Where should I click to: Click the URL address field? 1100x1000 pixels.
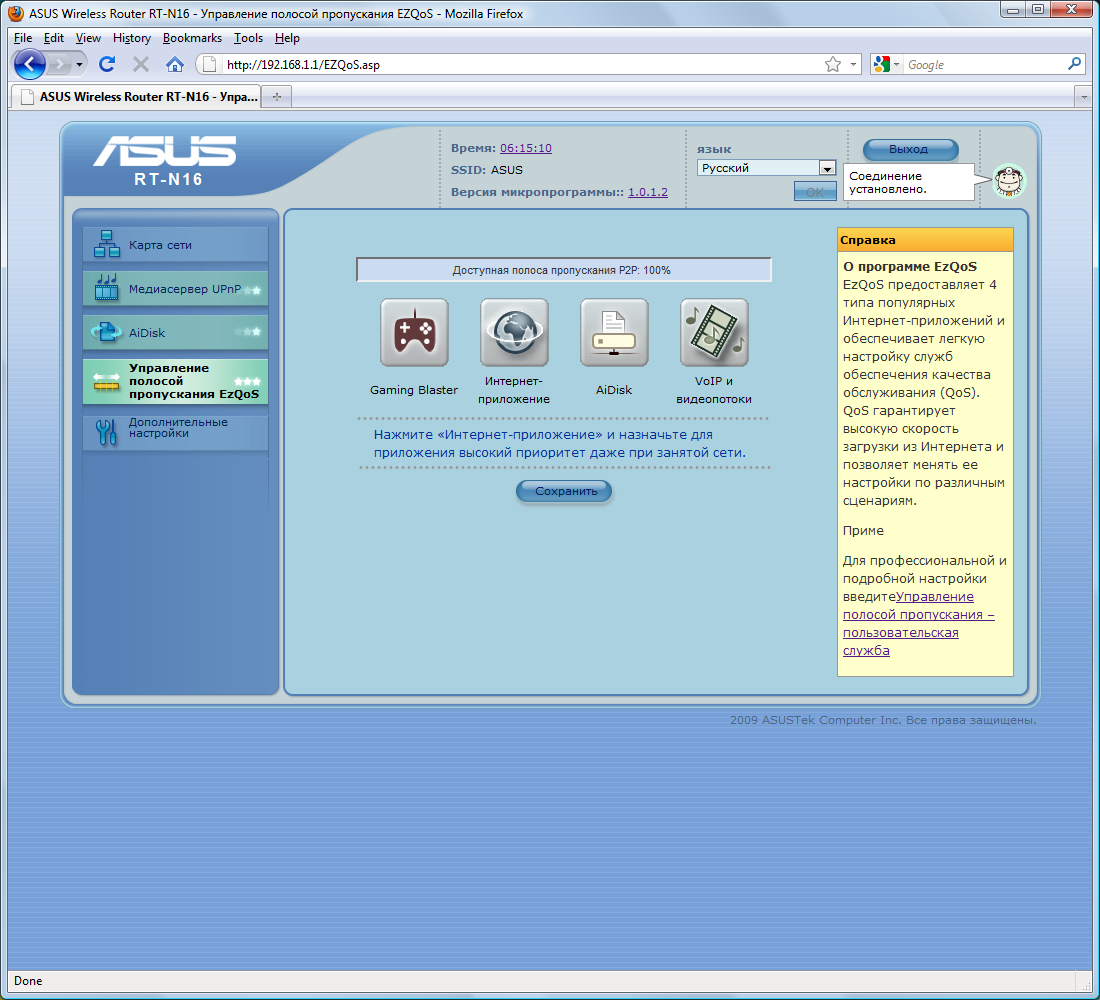coord(521,65)
